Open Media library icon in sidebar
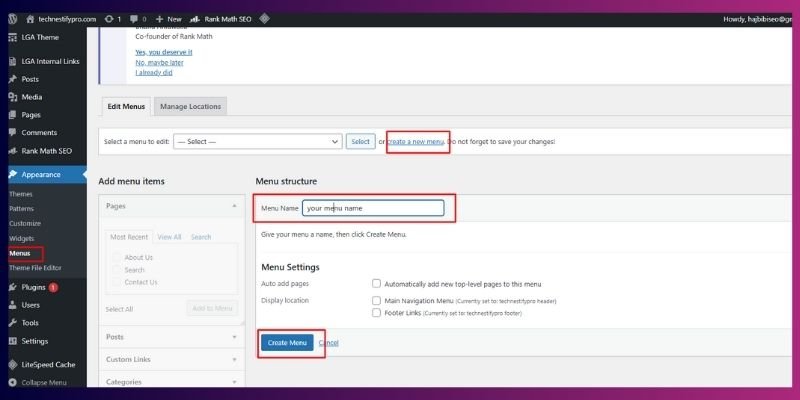This screenshot has height=400, width=800. pyautogui.click(x=11, y=97)
